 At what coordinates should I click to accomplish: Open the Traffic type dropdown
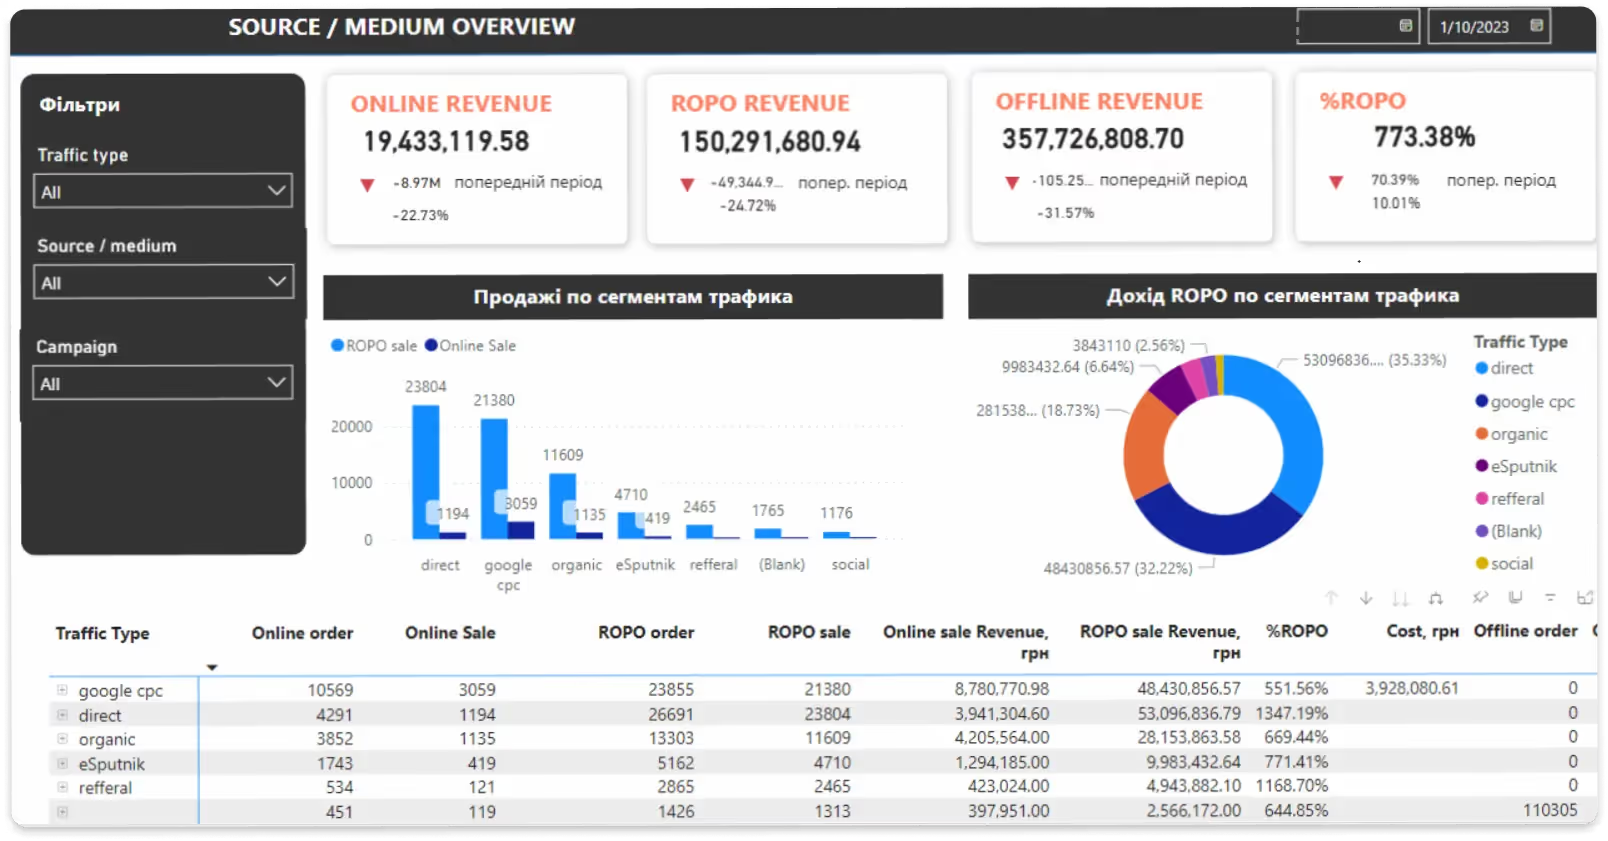pos(163,191)
